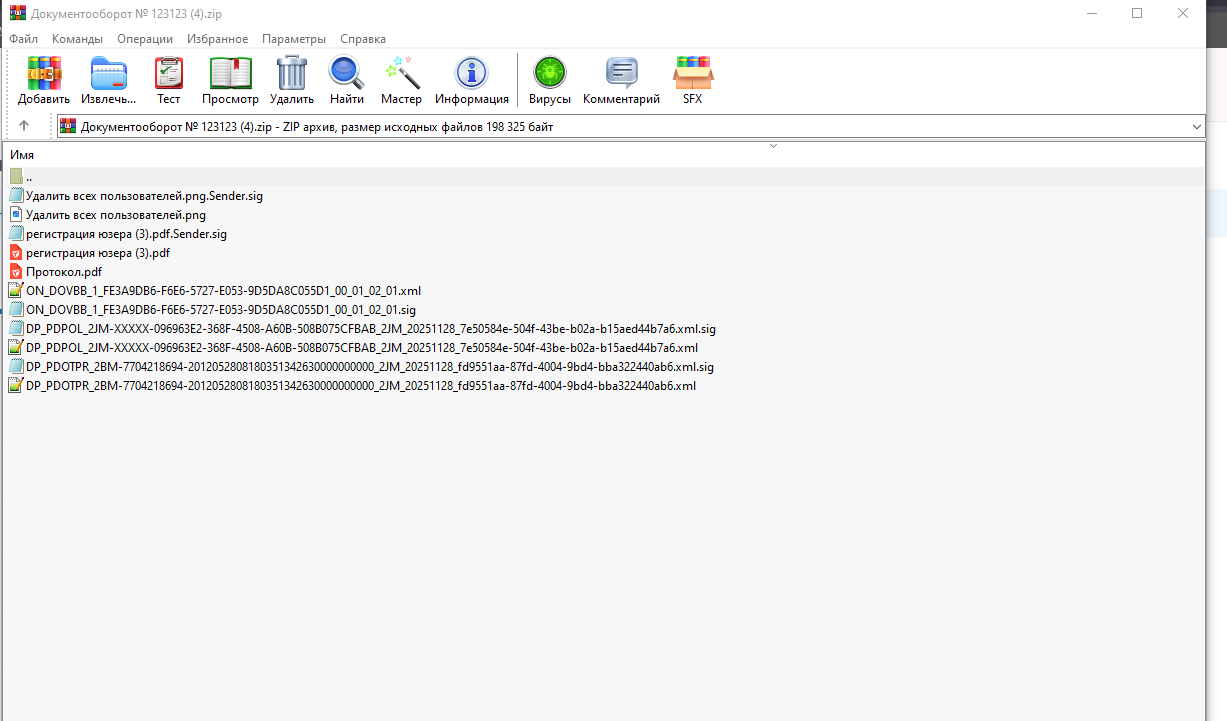Click icon of Удалить всех пользователей.png.Sender.sig
This screenshot has height=721, width=1227.
tap(16, 196)
